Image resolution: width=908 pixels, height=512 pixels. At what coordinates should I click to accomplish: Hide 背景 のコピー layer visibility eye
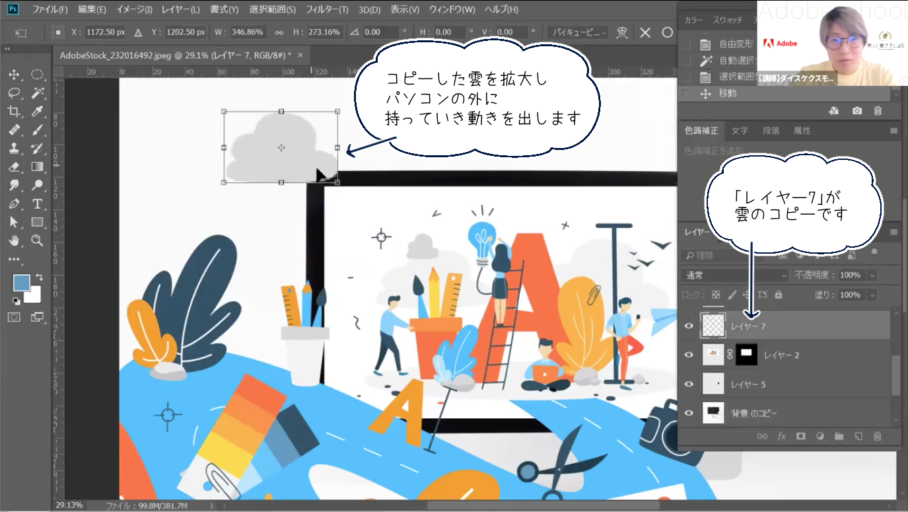pyautogui.click(x=689, y=413)
